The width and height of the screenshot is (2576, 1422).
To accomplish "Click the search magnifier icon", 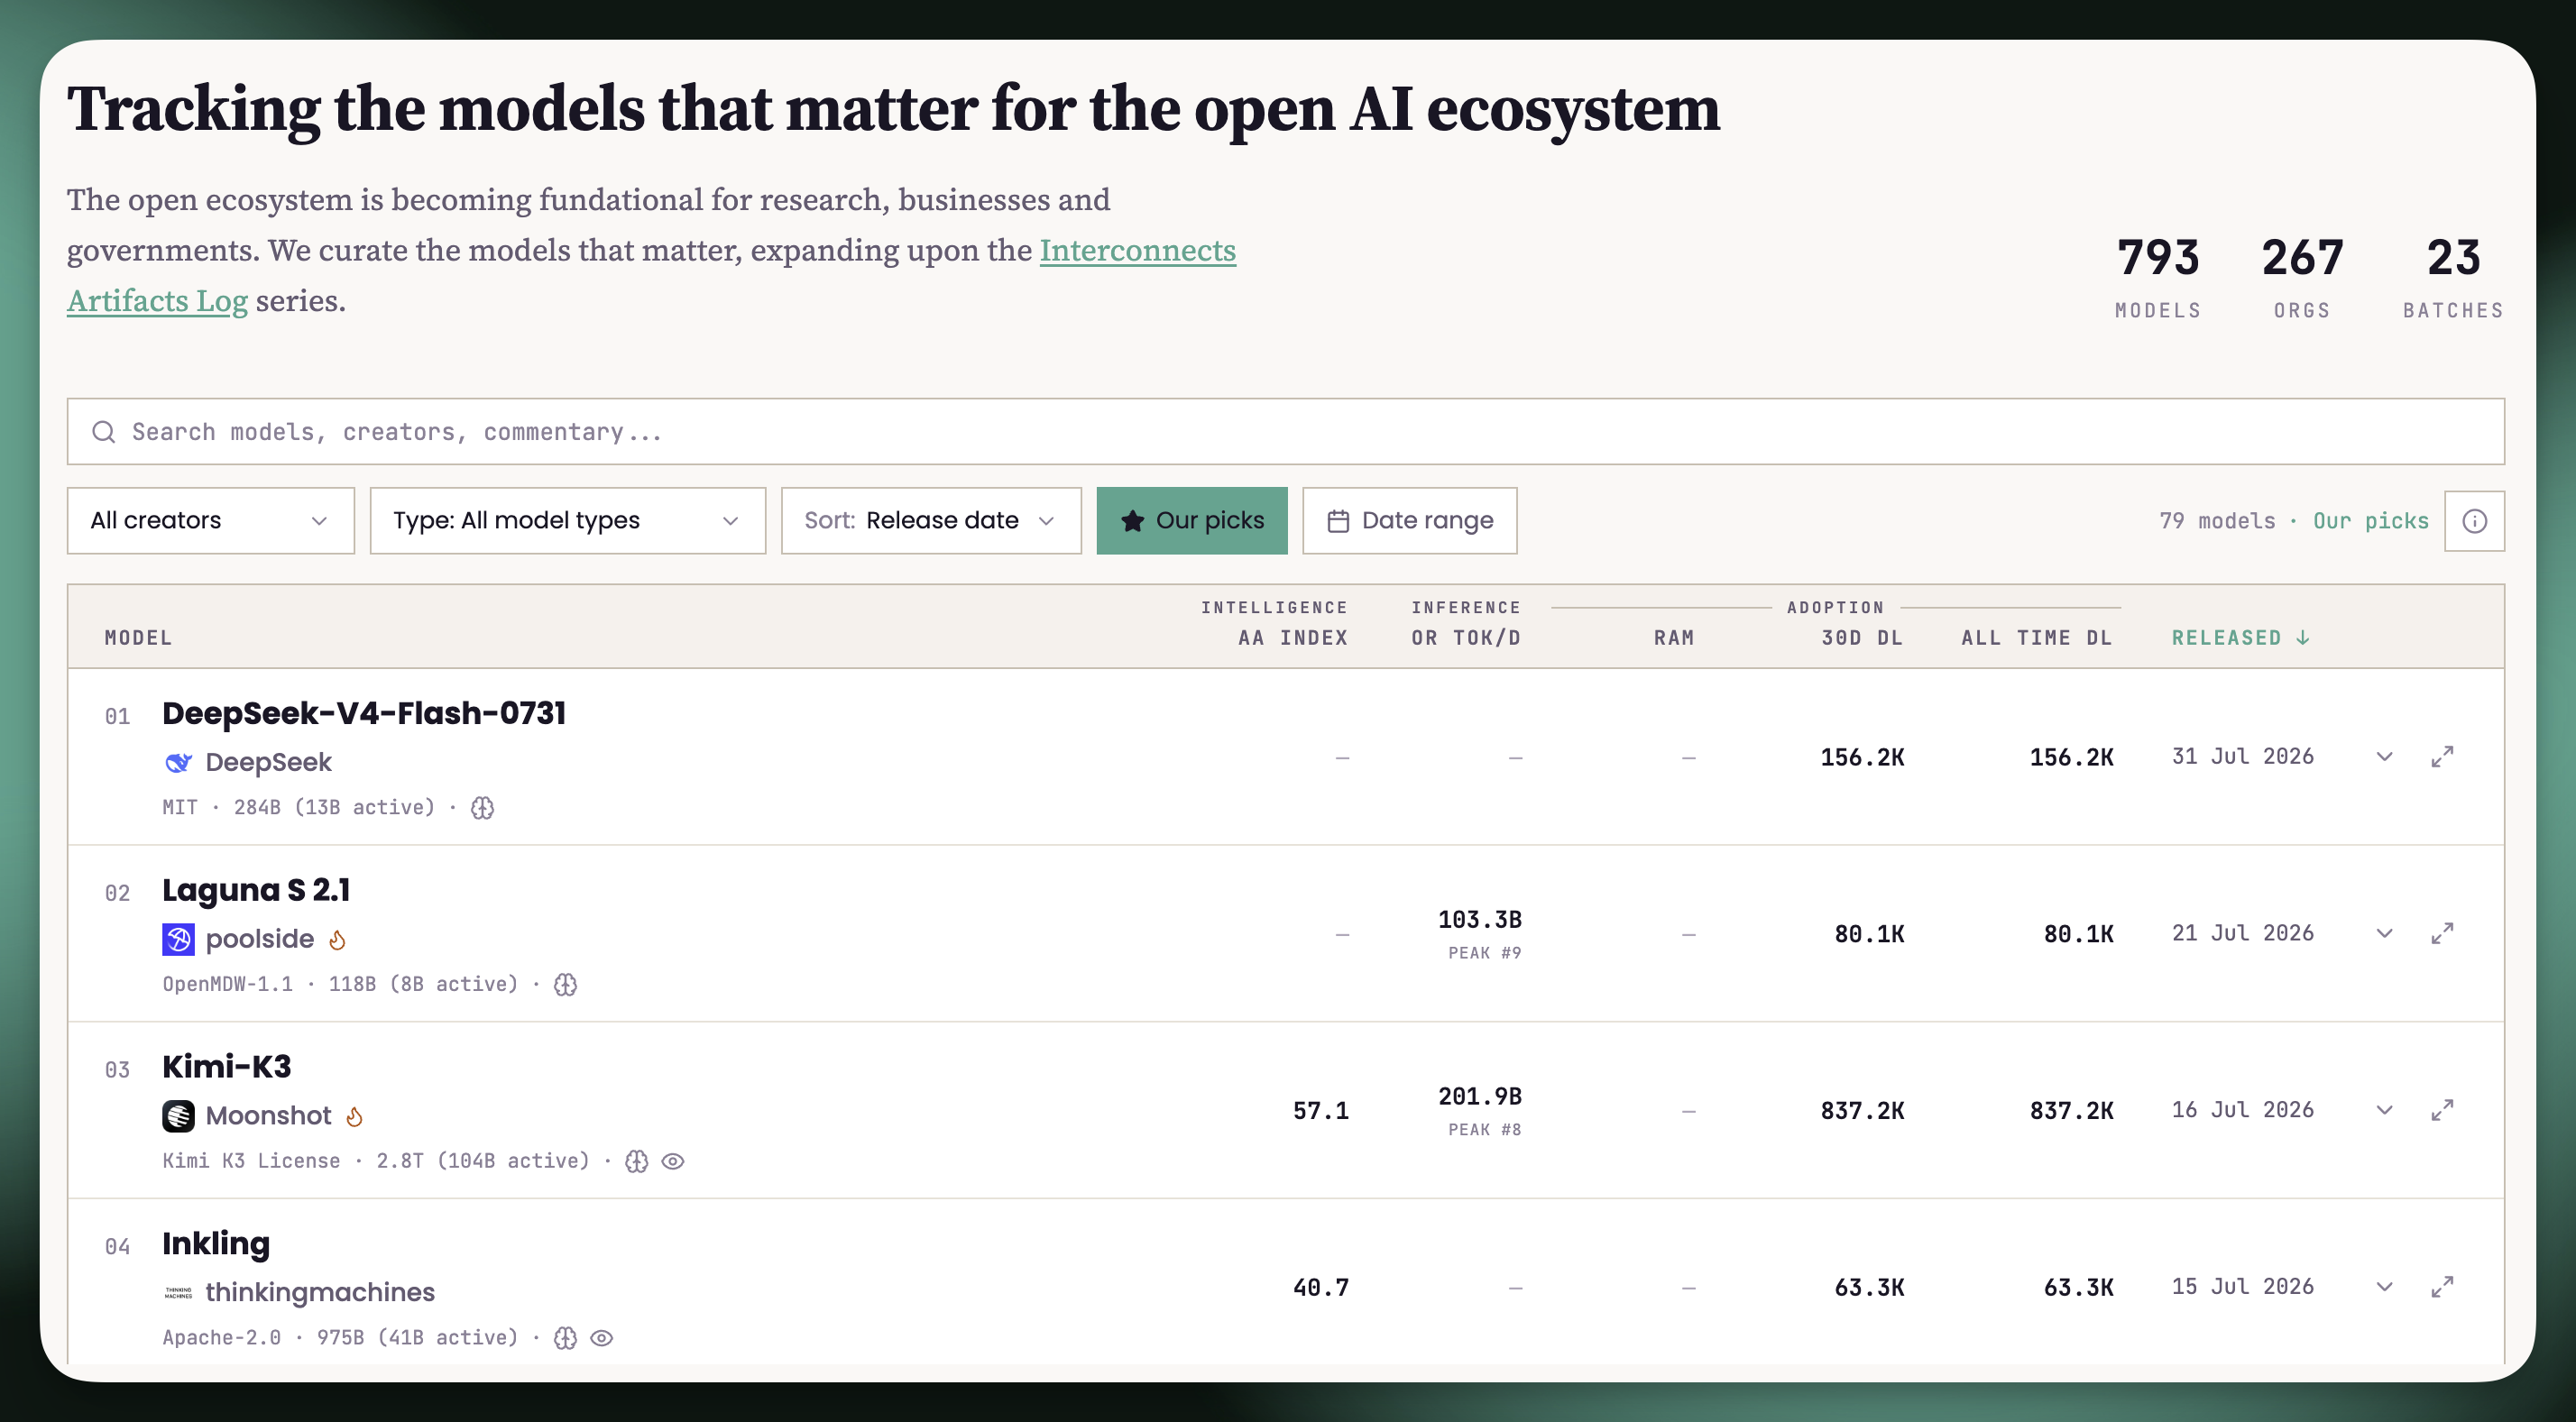I will tap(104, 432).
